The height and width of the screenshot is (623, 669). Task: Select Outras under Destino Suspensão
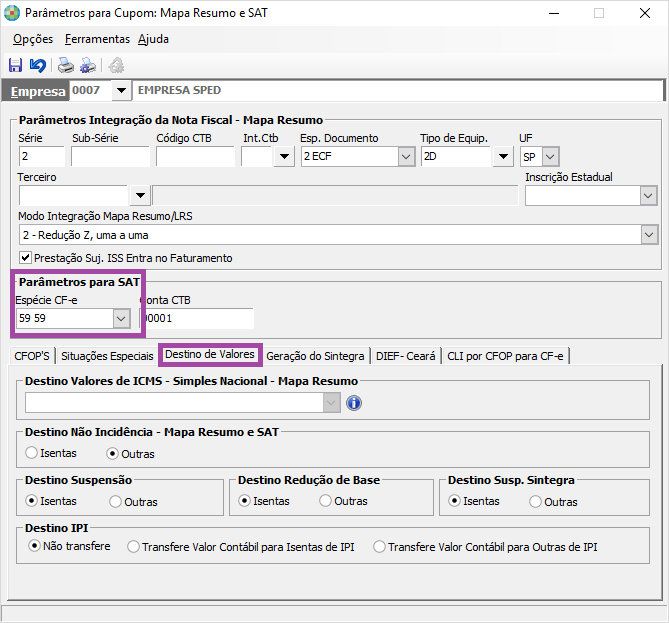click(x=116, y=501)
